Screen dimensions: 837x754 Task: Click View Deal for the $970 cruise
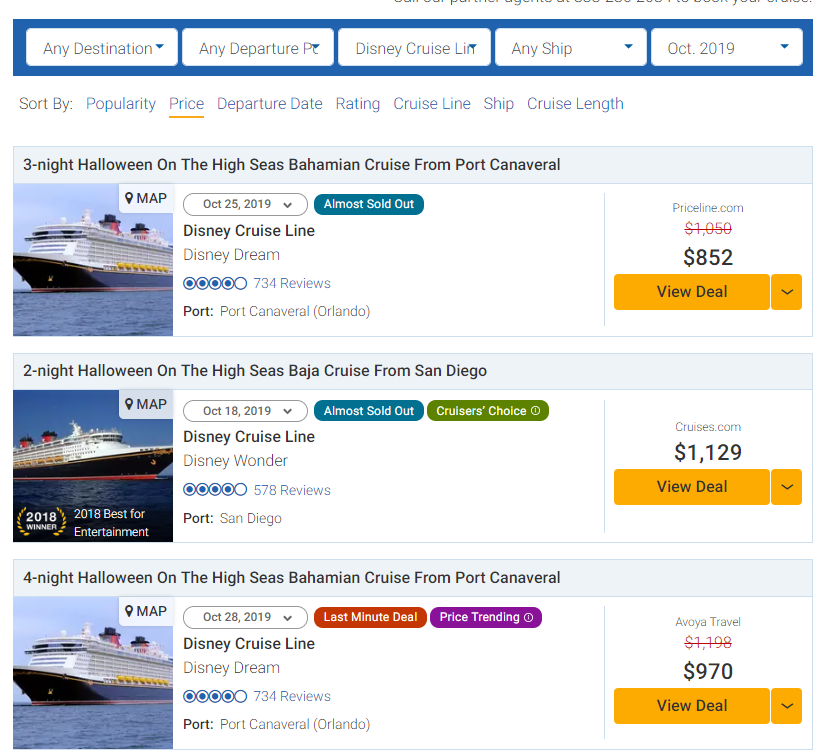click(x=691, y=706)
